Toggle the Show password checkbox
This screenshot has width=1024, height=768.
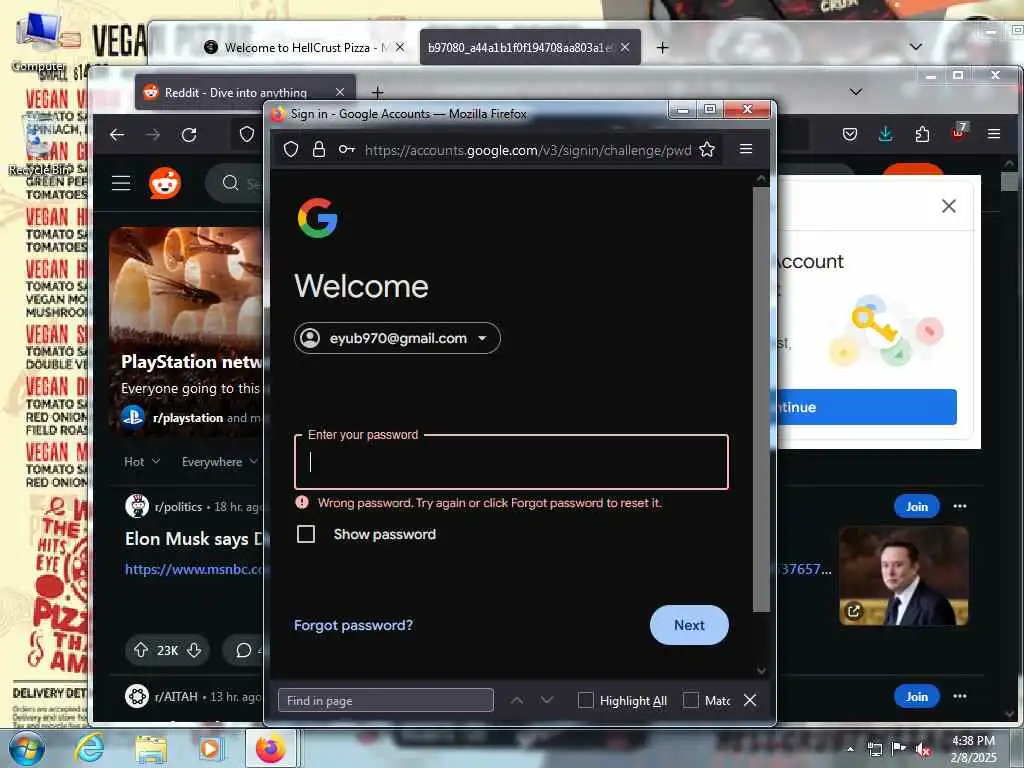[306, 534]
